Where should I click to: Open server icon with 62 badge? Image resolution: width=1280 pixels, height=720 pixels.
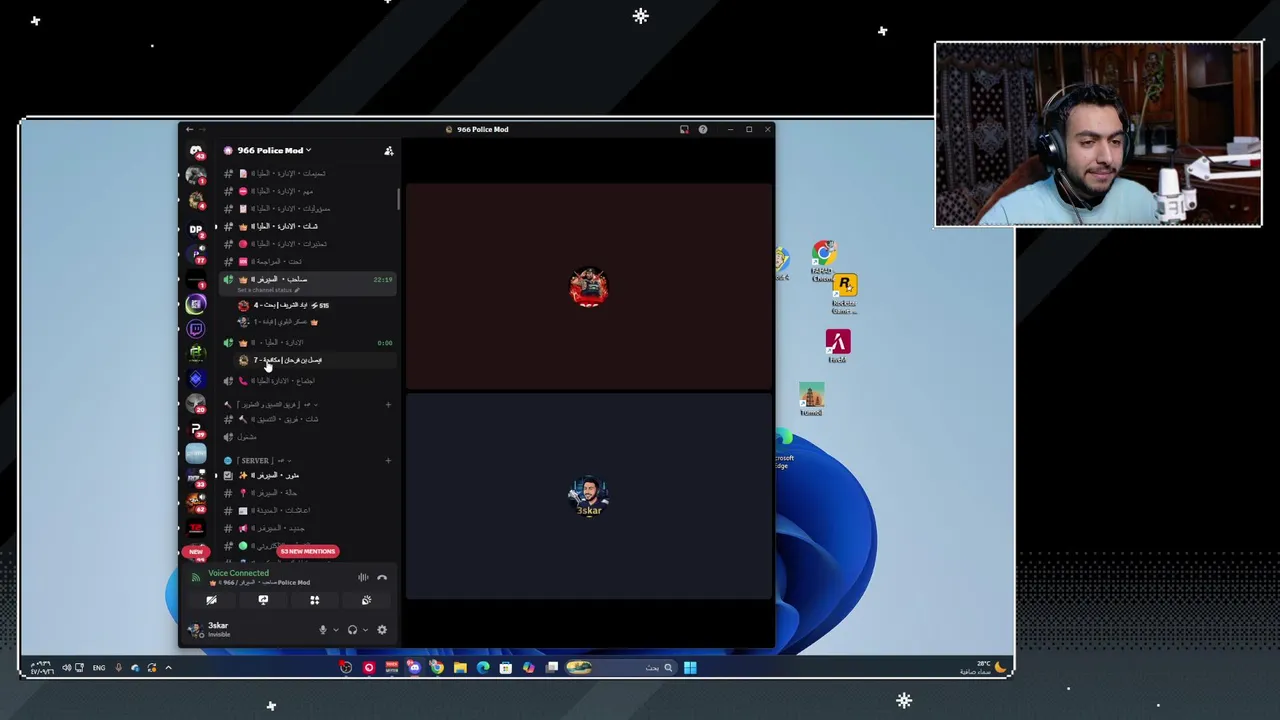point(196,503)
